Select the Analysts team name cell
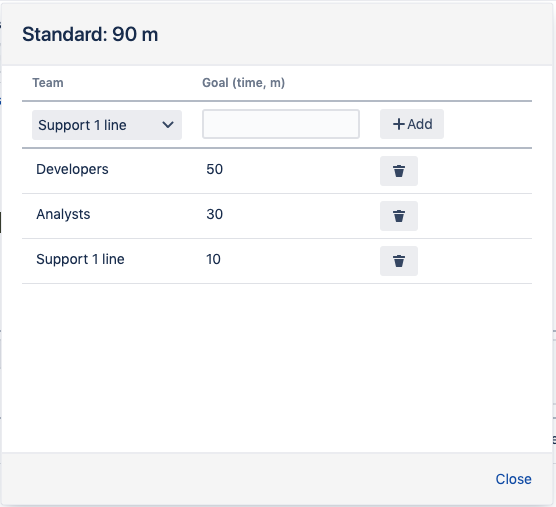The image size is (556, 507). tap(63, 214)
